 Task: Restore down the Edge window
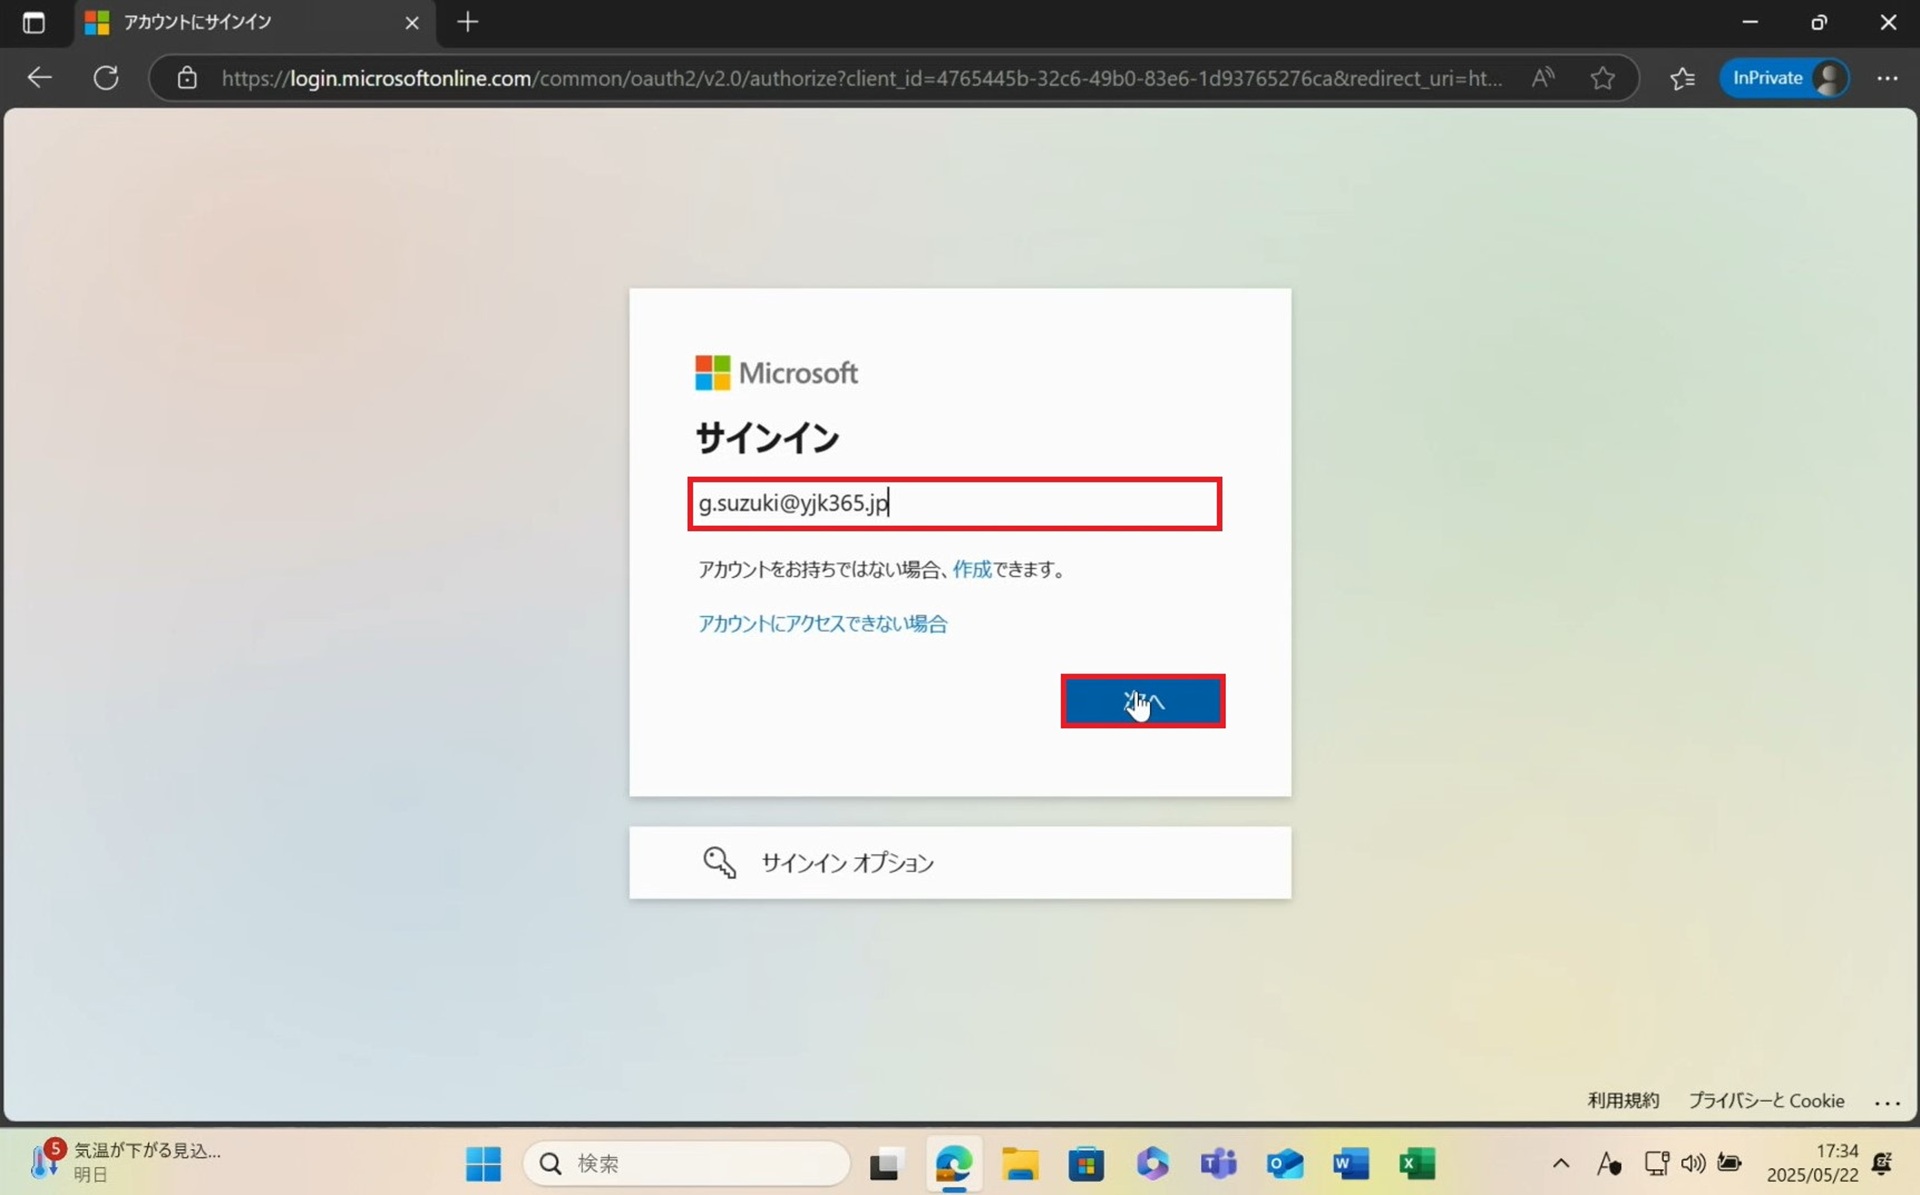[x=1819, y=22]
